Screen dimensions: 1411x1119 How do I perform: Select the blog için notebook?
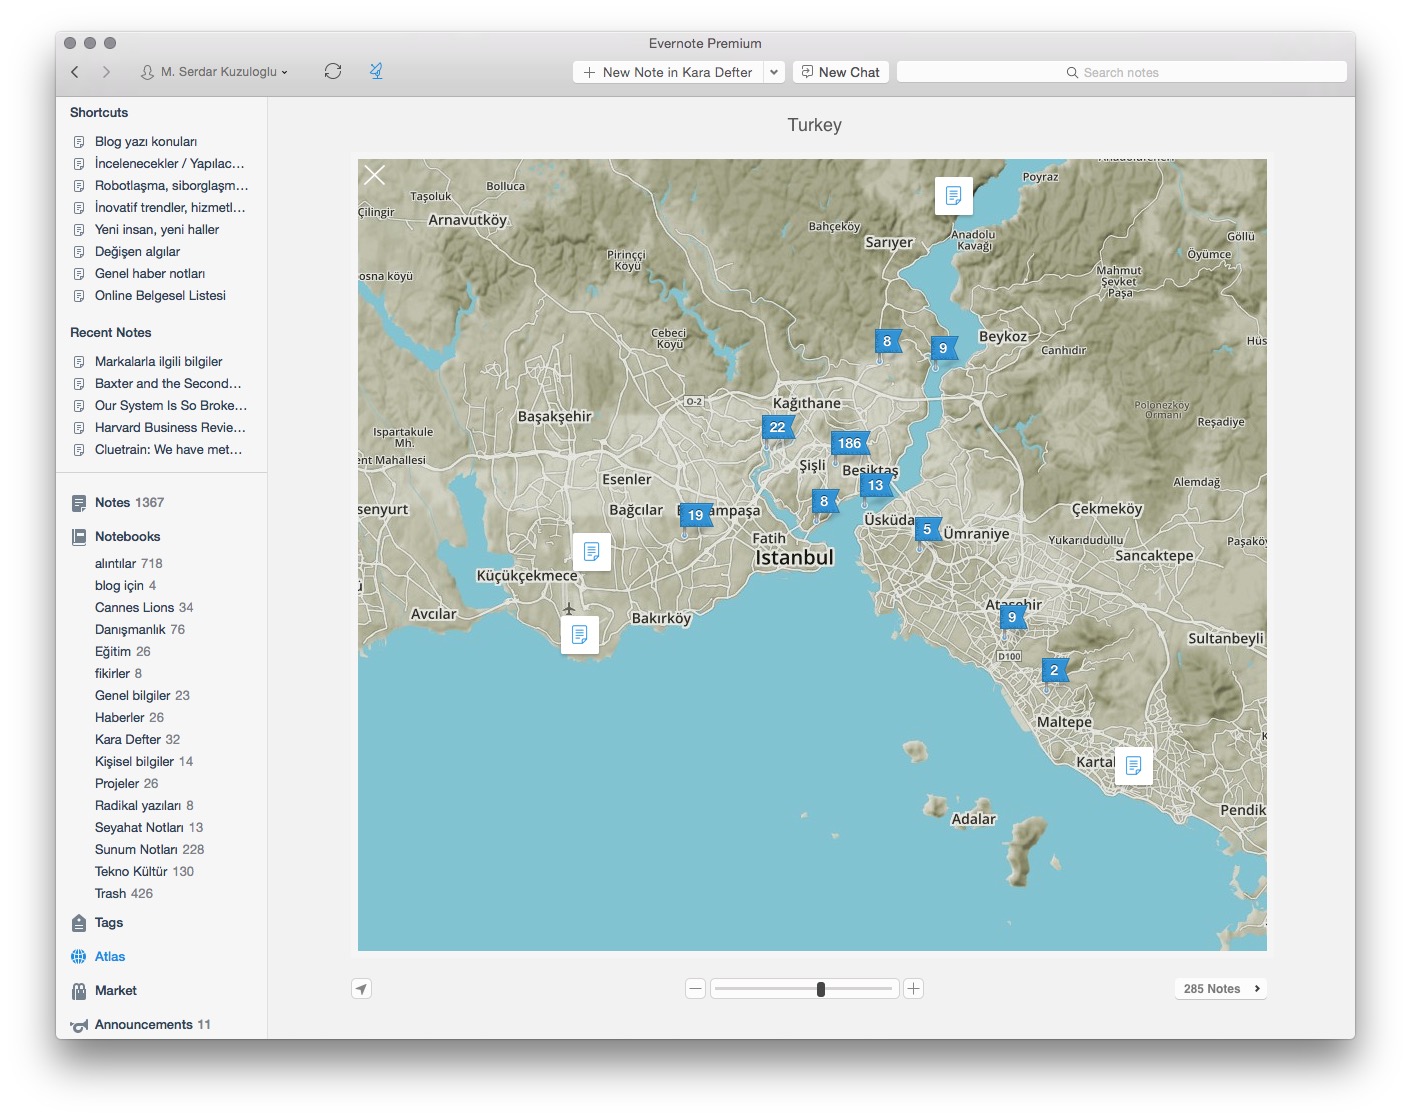tap(125, 586)
